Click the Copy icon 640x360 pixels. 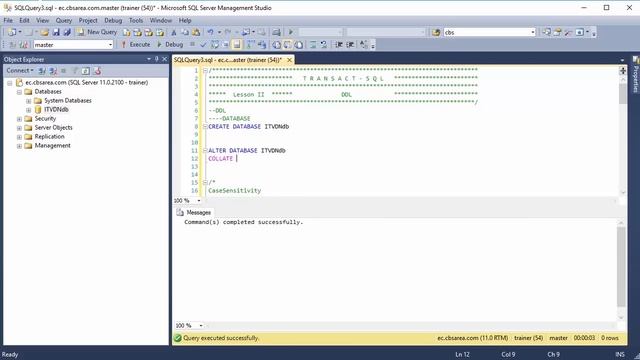pyautogui.click(x=185, y=32)
